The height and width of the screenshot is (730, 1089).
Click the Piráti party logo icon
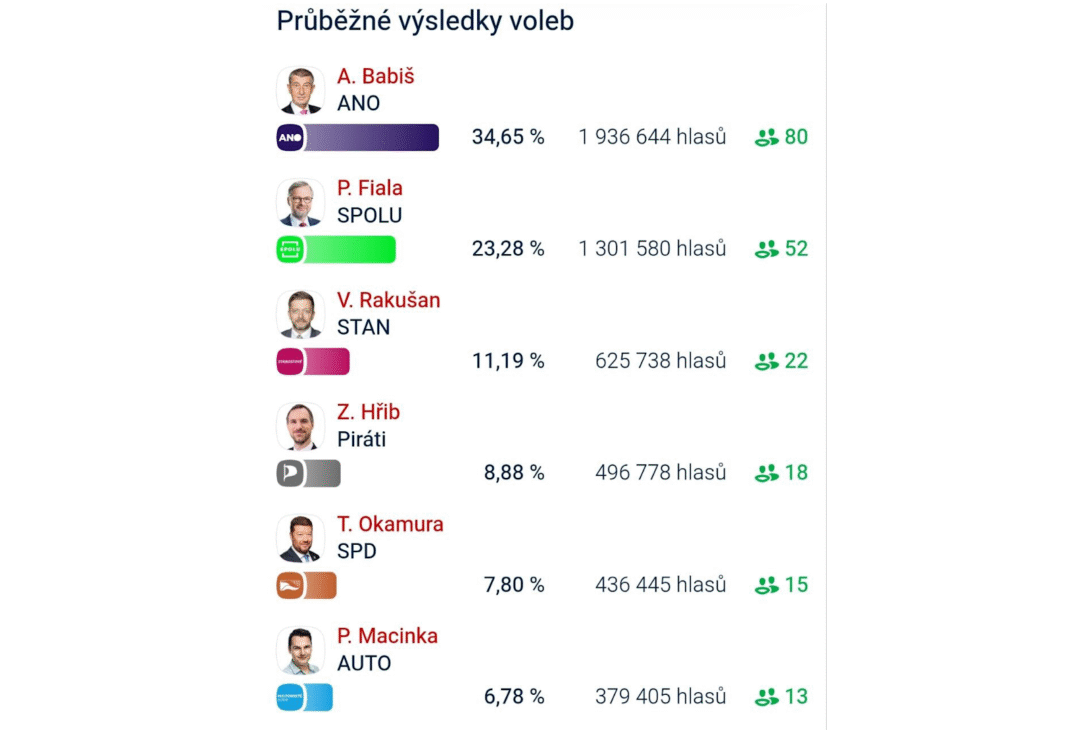(x=290, y=473)
